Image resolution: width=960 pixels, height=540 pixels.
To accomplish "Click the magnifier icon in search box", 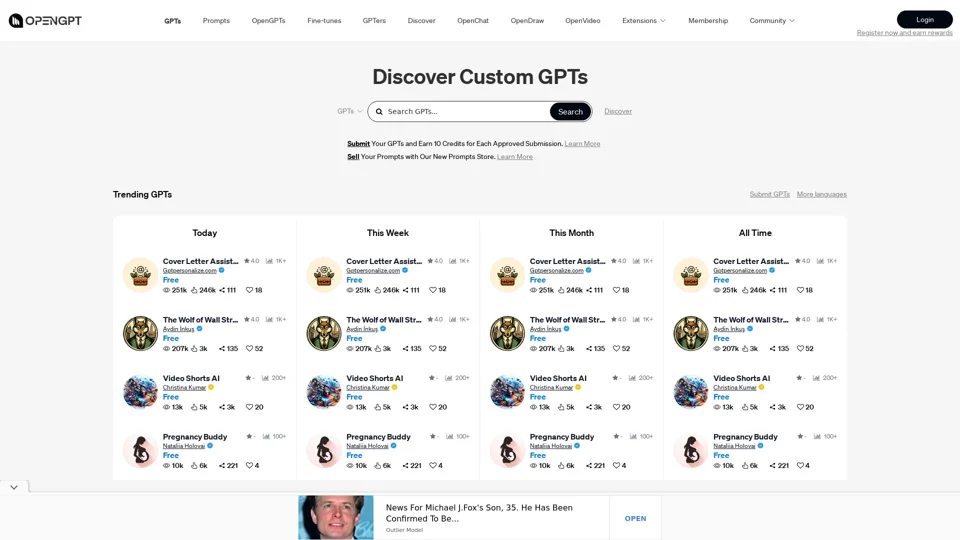I will click(x=379, y=111).
